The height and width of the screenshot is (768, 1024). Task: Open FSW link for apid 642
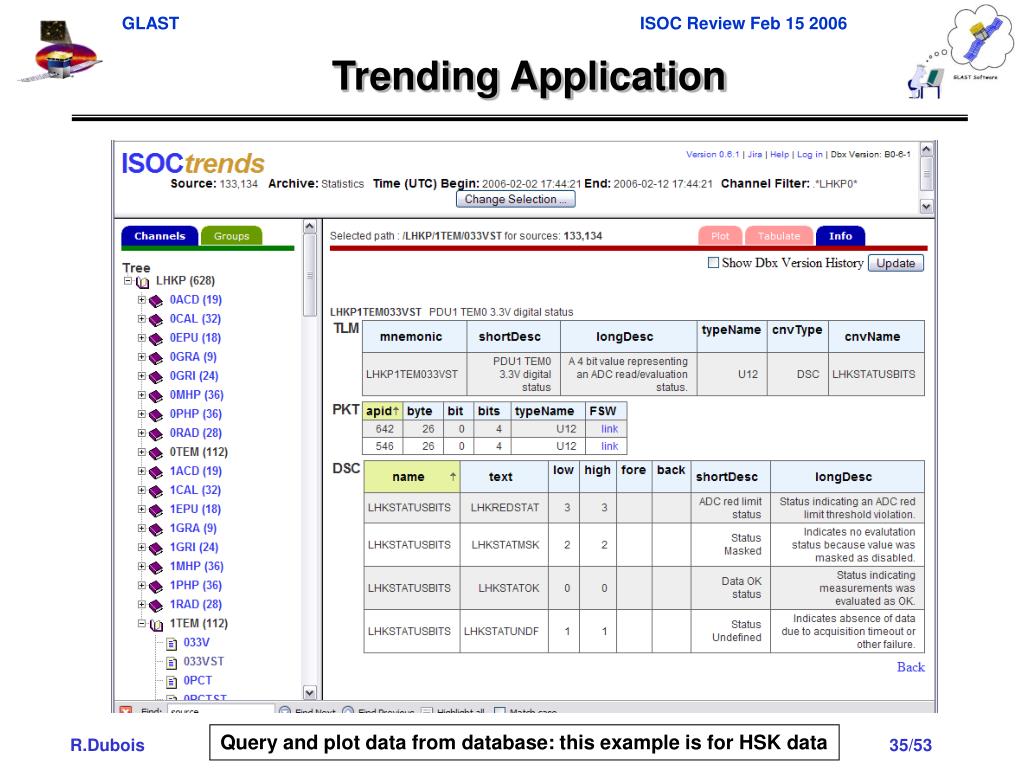(x=609, y=429)
